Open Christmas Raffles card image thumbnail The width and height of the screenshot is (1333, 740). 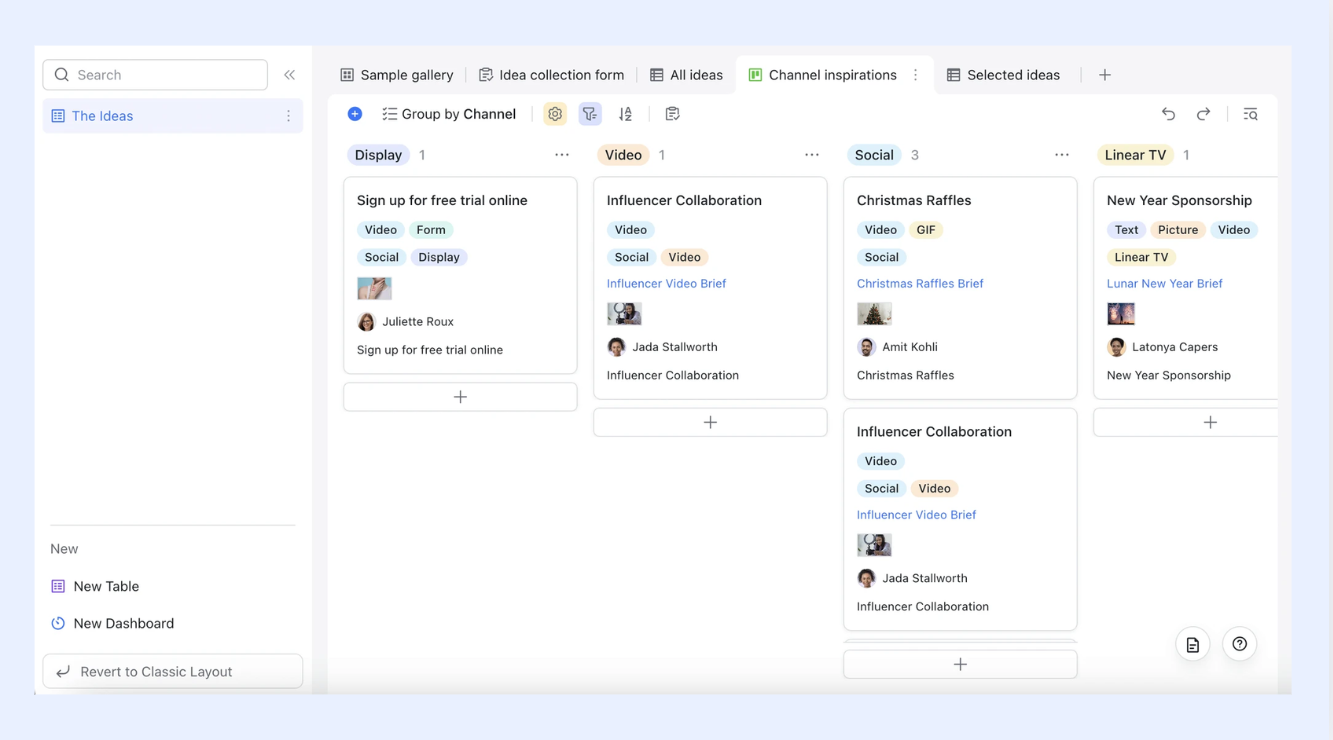click(x=874, y=314)
